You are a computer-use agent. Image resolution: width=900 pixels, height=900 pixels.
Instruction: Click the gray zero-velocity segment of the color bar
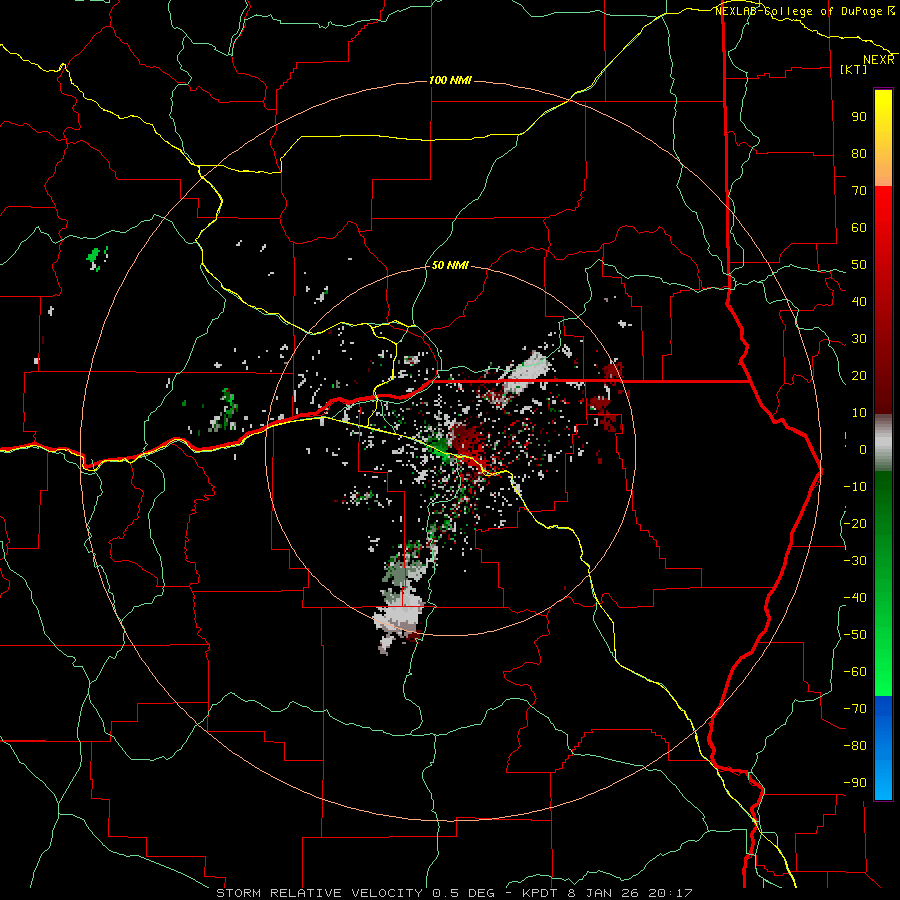pos(883,442)
